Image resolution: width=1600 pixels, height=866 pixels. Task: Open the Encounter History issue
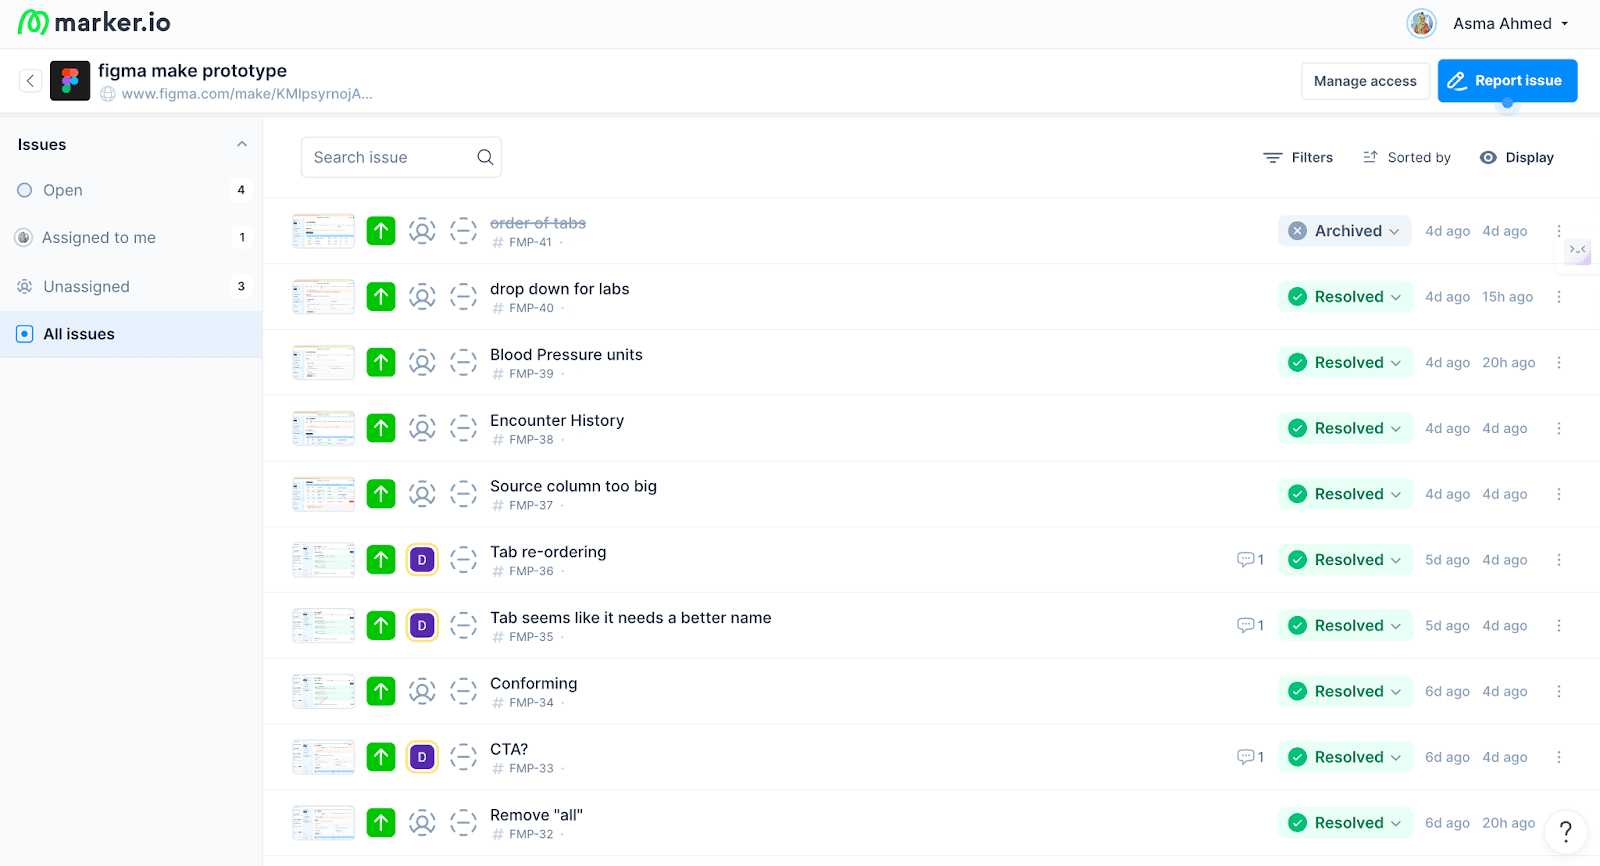(x=557, y=421)
